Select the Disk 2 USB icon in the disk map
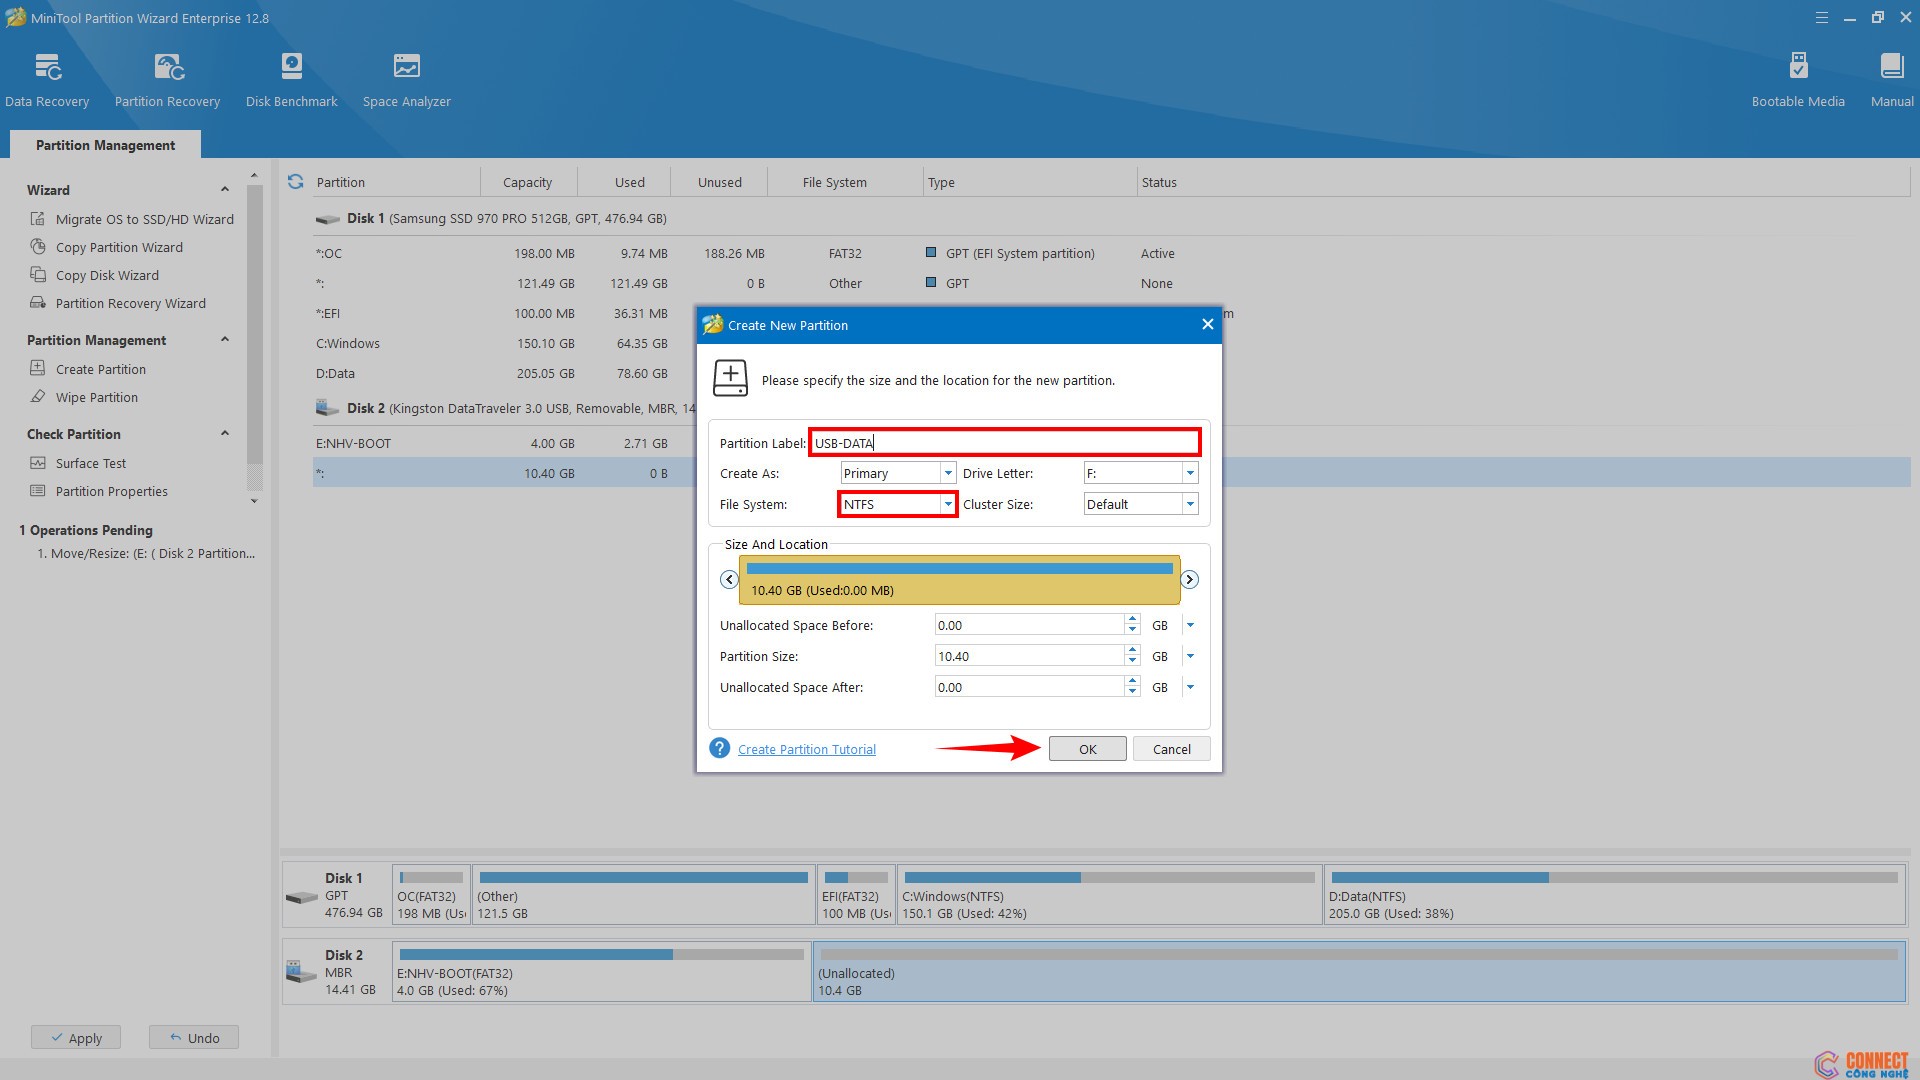Viewport: 1920px width, 1080px height. [302, 971]
